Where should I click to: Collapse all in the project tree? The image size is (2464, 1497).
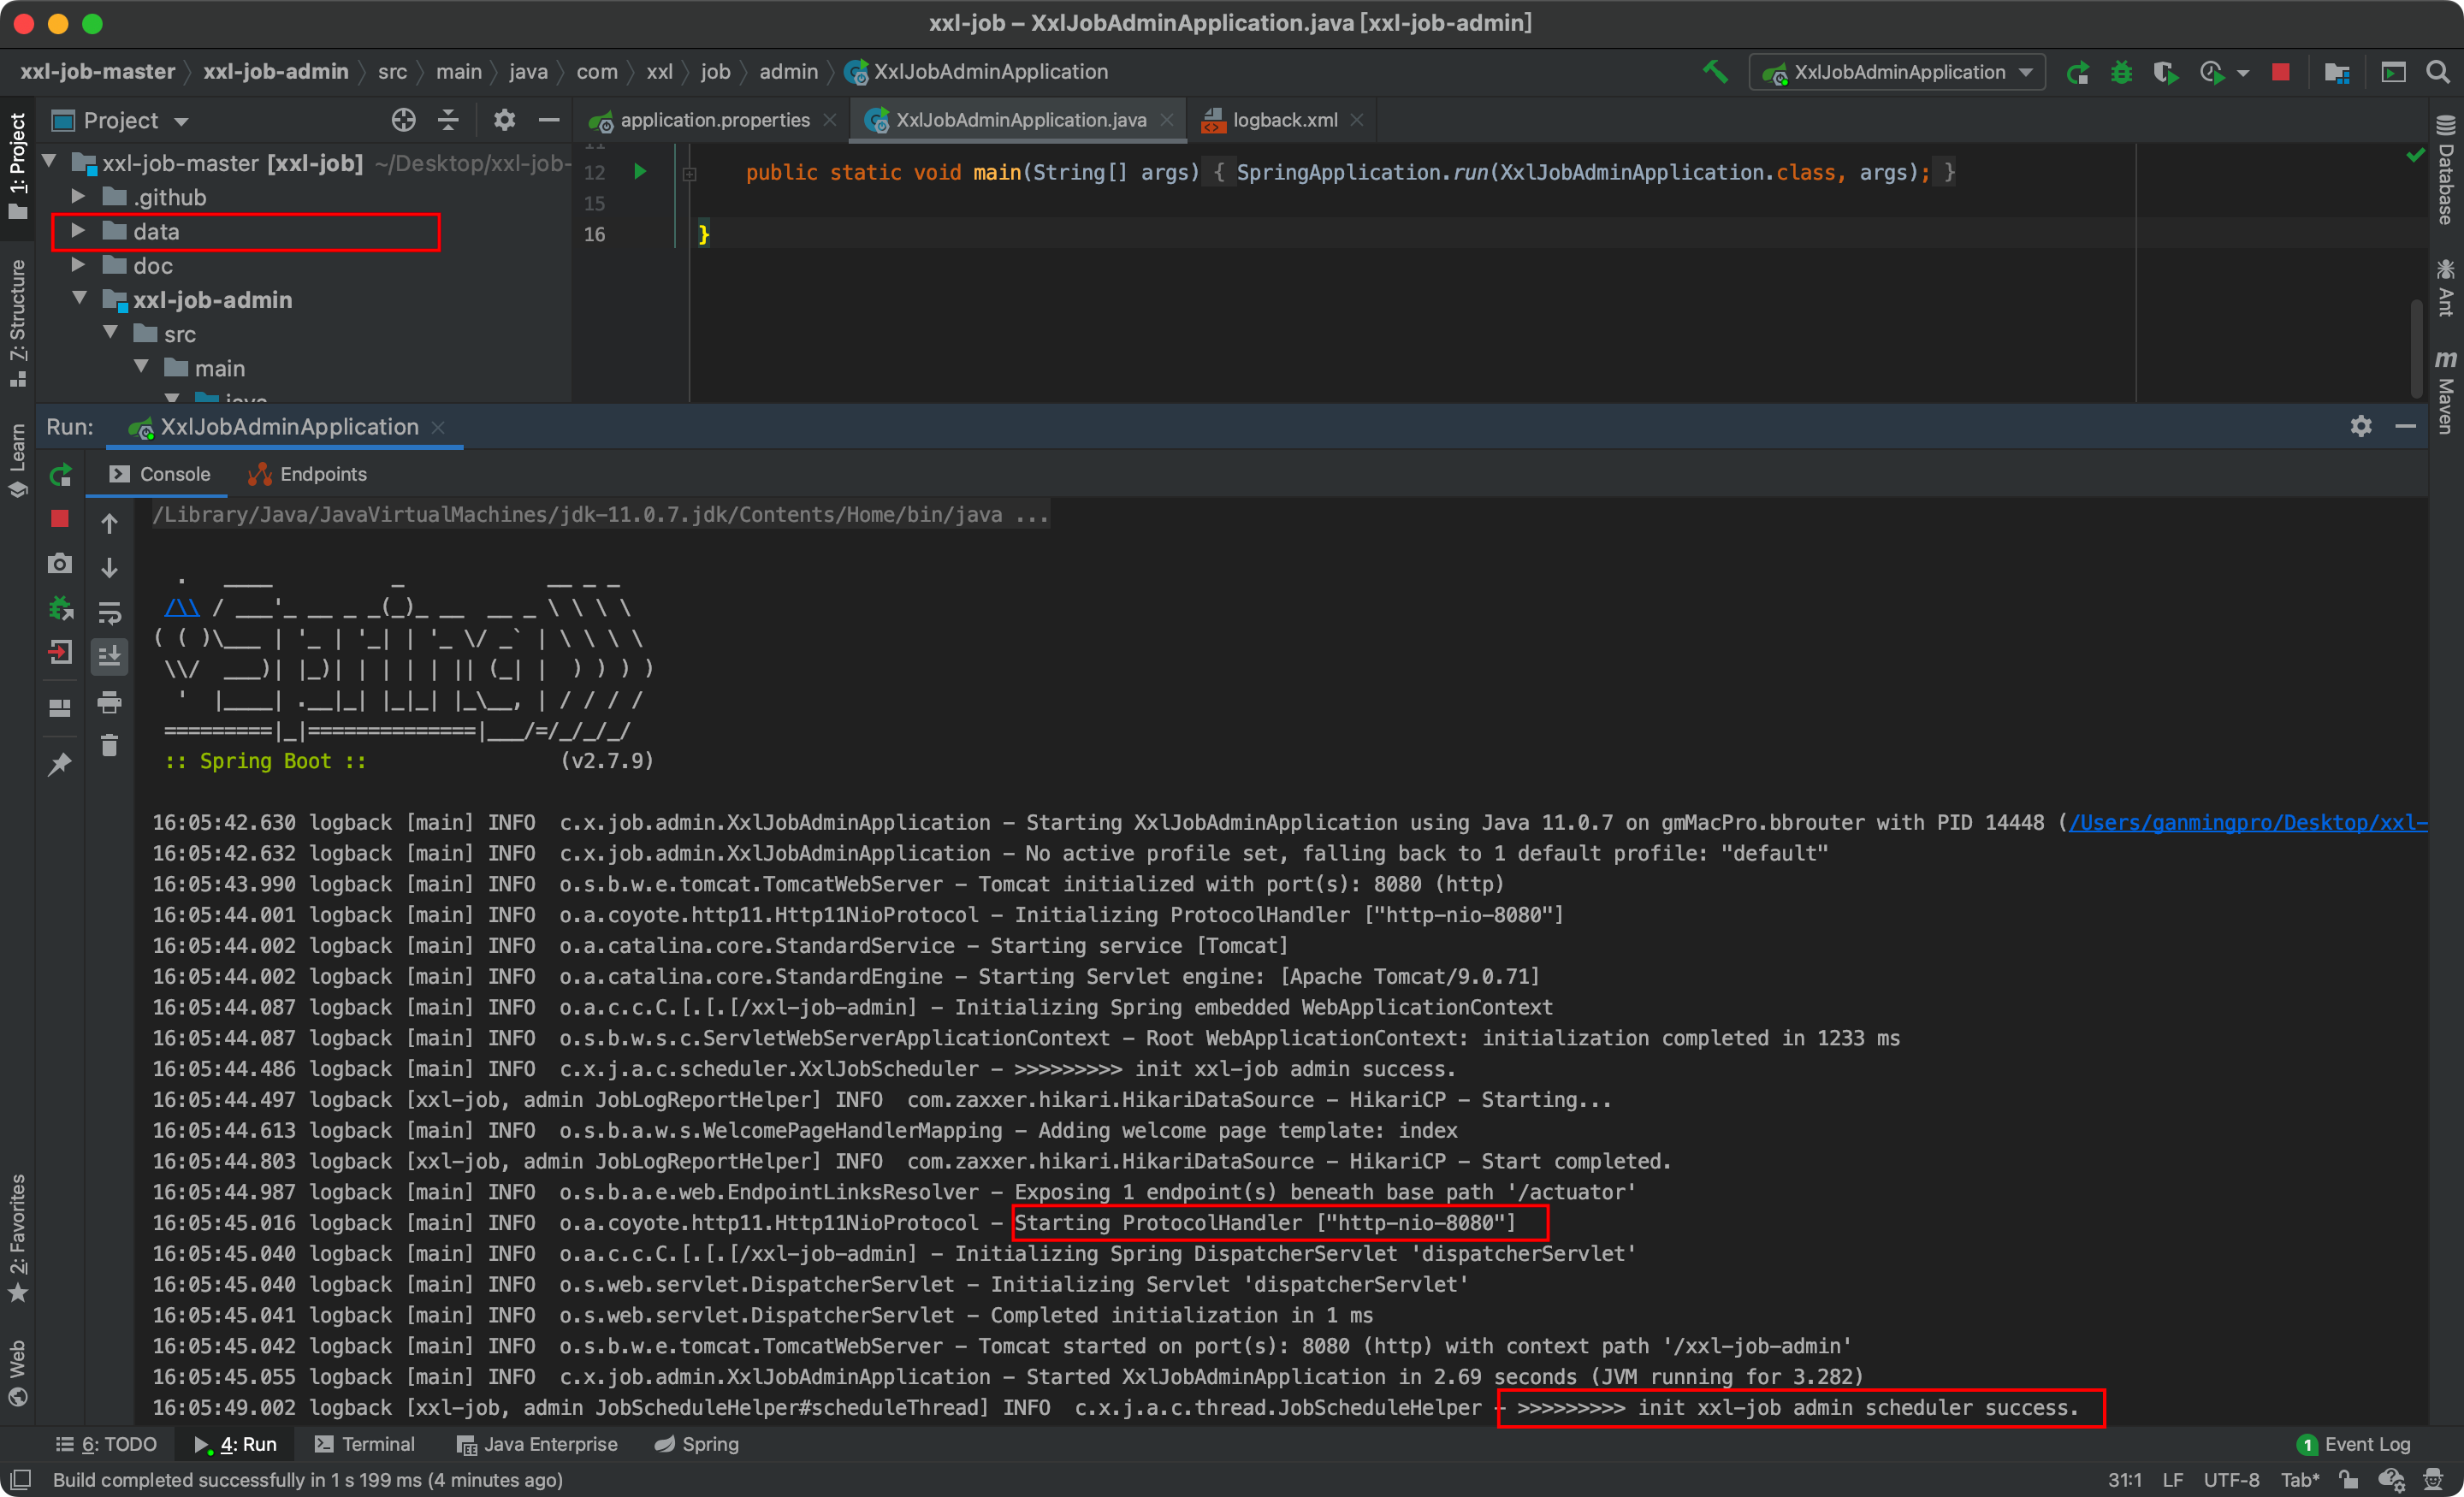(x=448, y=121)
